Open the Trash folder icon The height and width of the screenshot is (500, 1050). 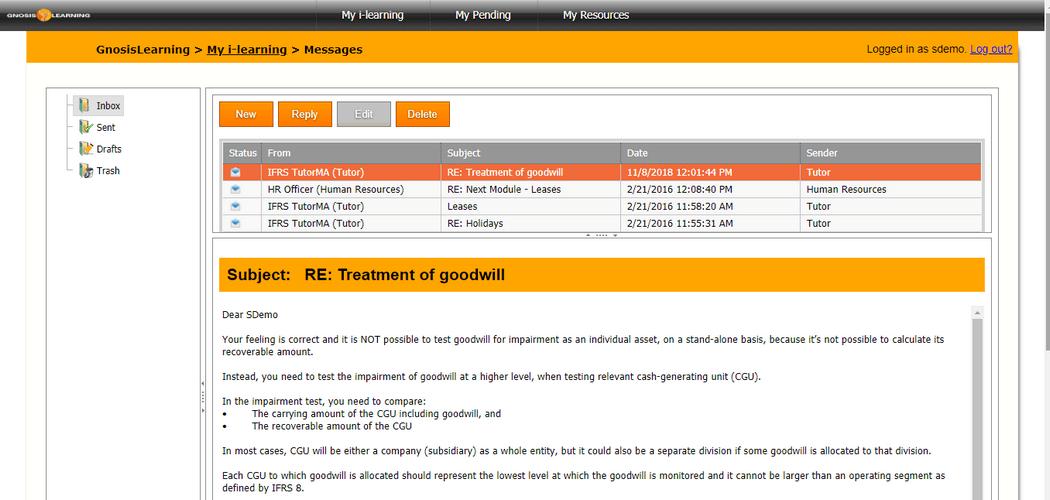(85, 170)
